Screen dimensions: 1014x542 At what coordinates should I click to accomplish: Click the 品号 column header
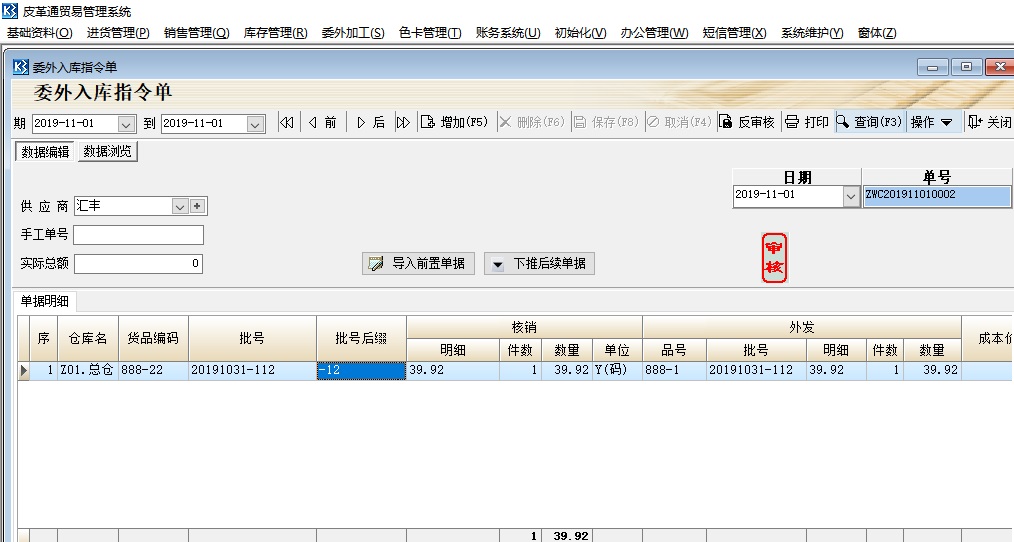(x=674, y=350)
